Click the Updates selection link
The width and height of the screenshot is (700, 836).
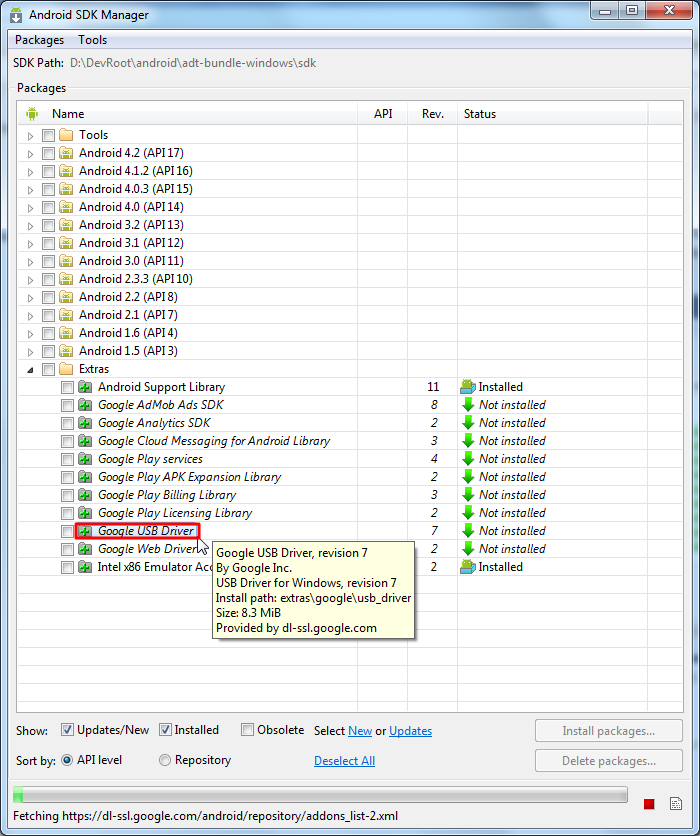411,731
